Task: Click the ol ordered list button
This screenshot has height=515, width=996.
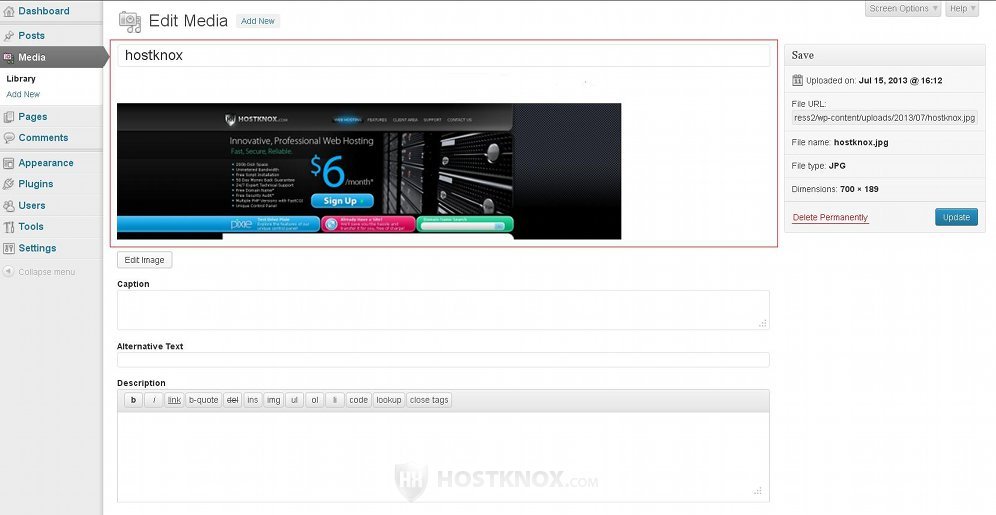Action: [314, 400]
